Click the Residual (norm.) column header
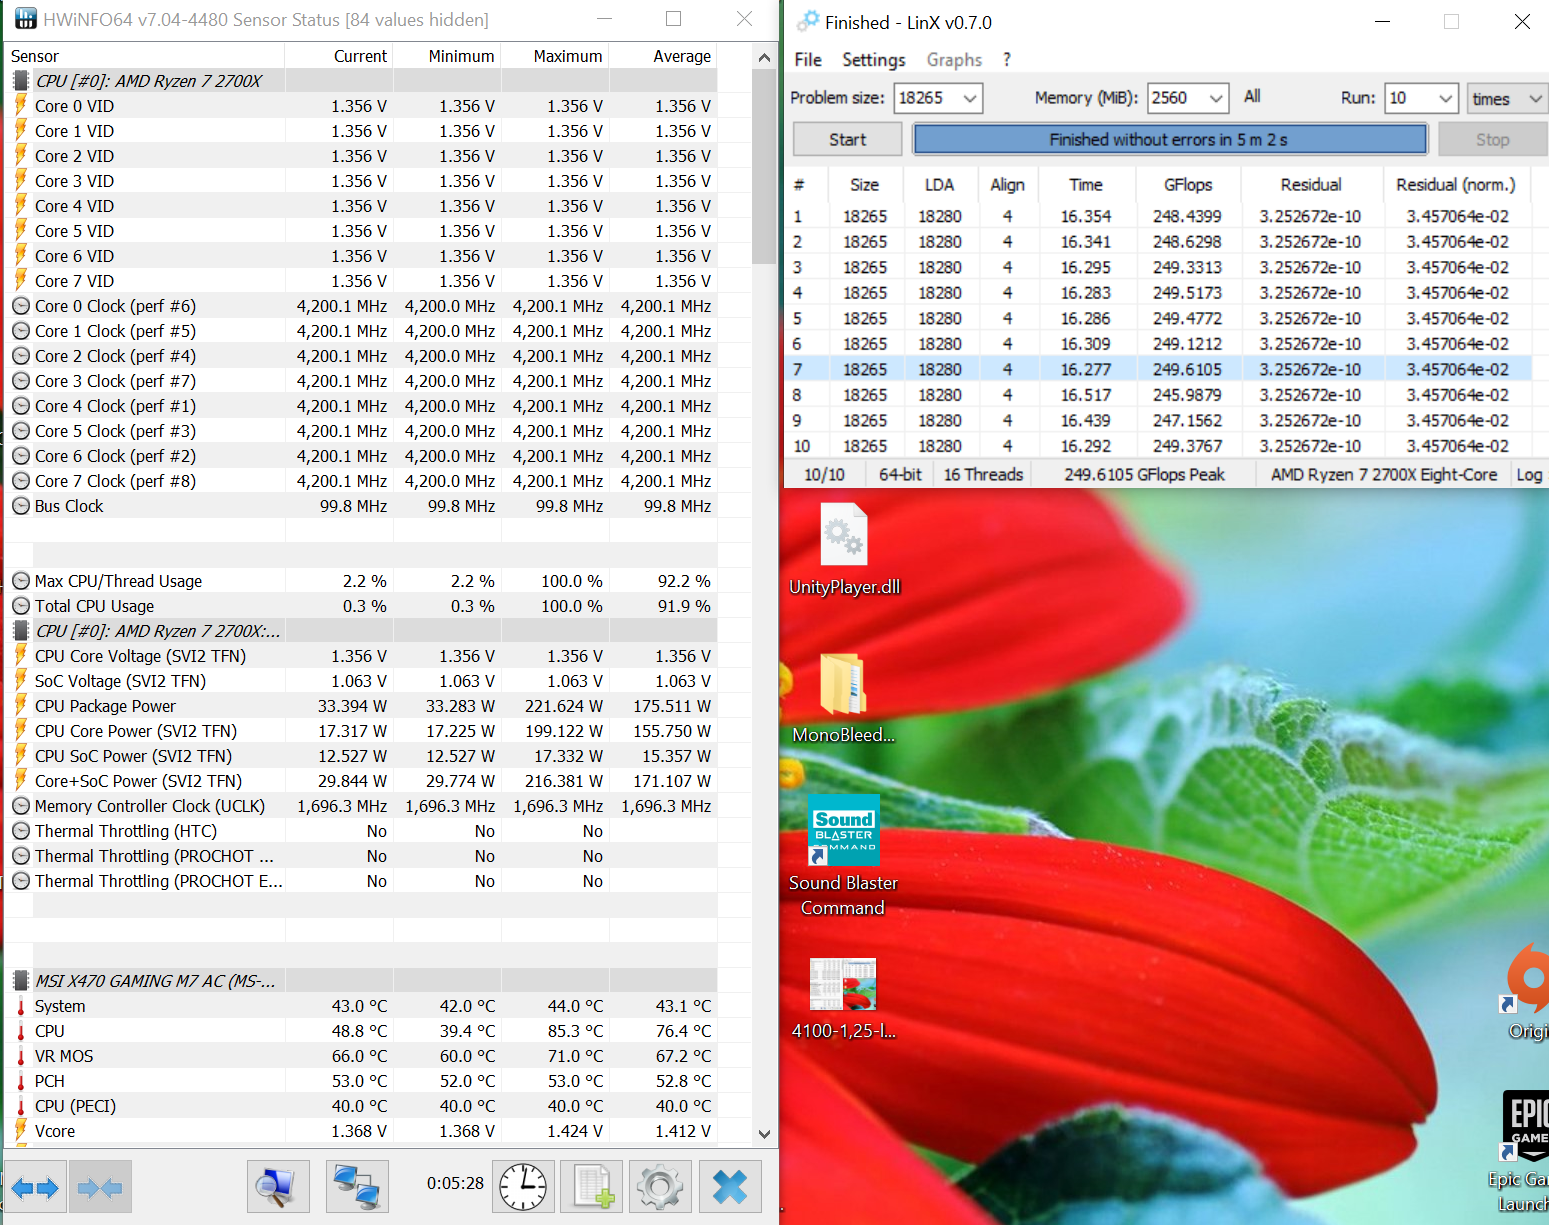 pyautogui.click(x=1455, y=185)
